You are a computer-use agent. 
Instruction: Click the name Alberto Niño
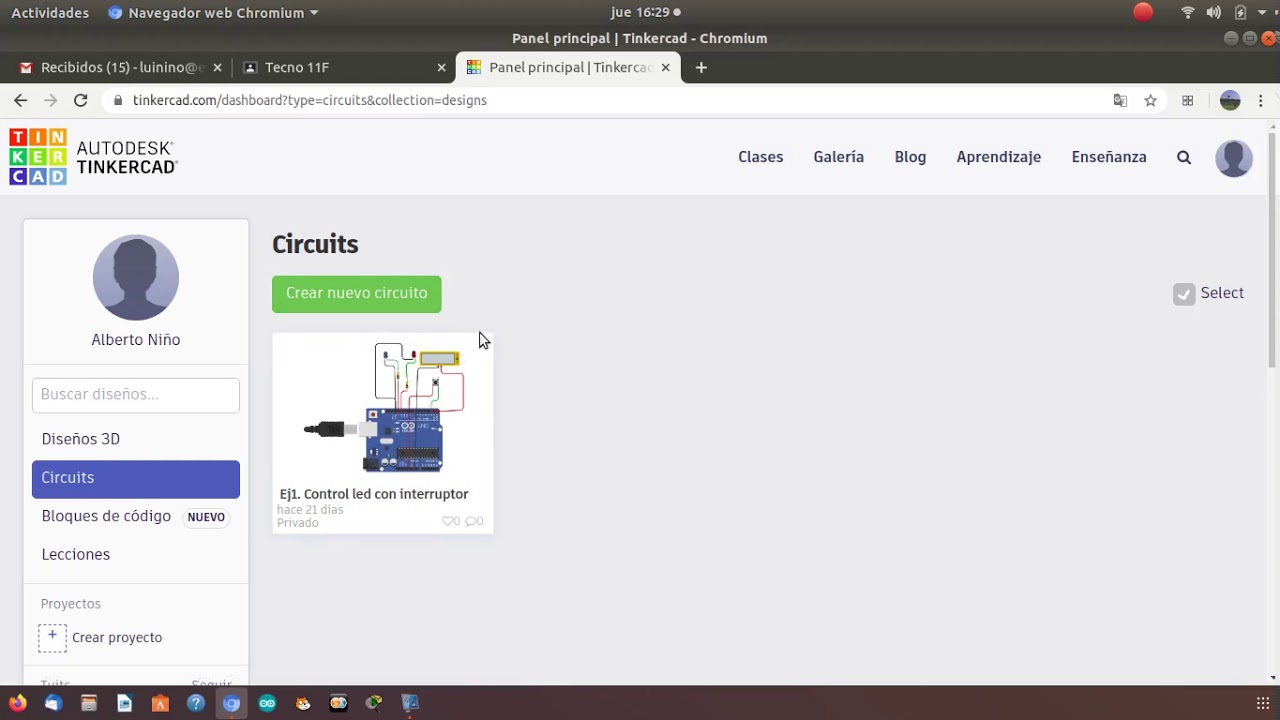[x=136, y=340]
